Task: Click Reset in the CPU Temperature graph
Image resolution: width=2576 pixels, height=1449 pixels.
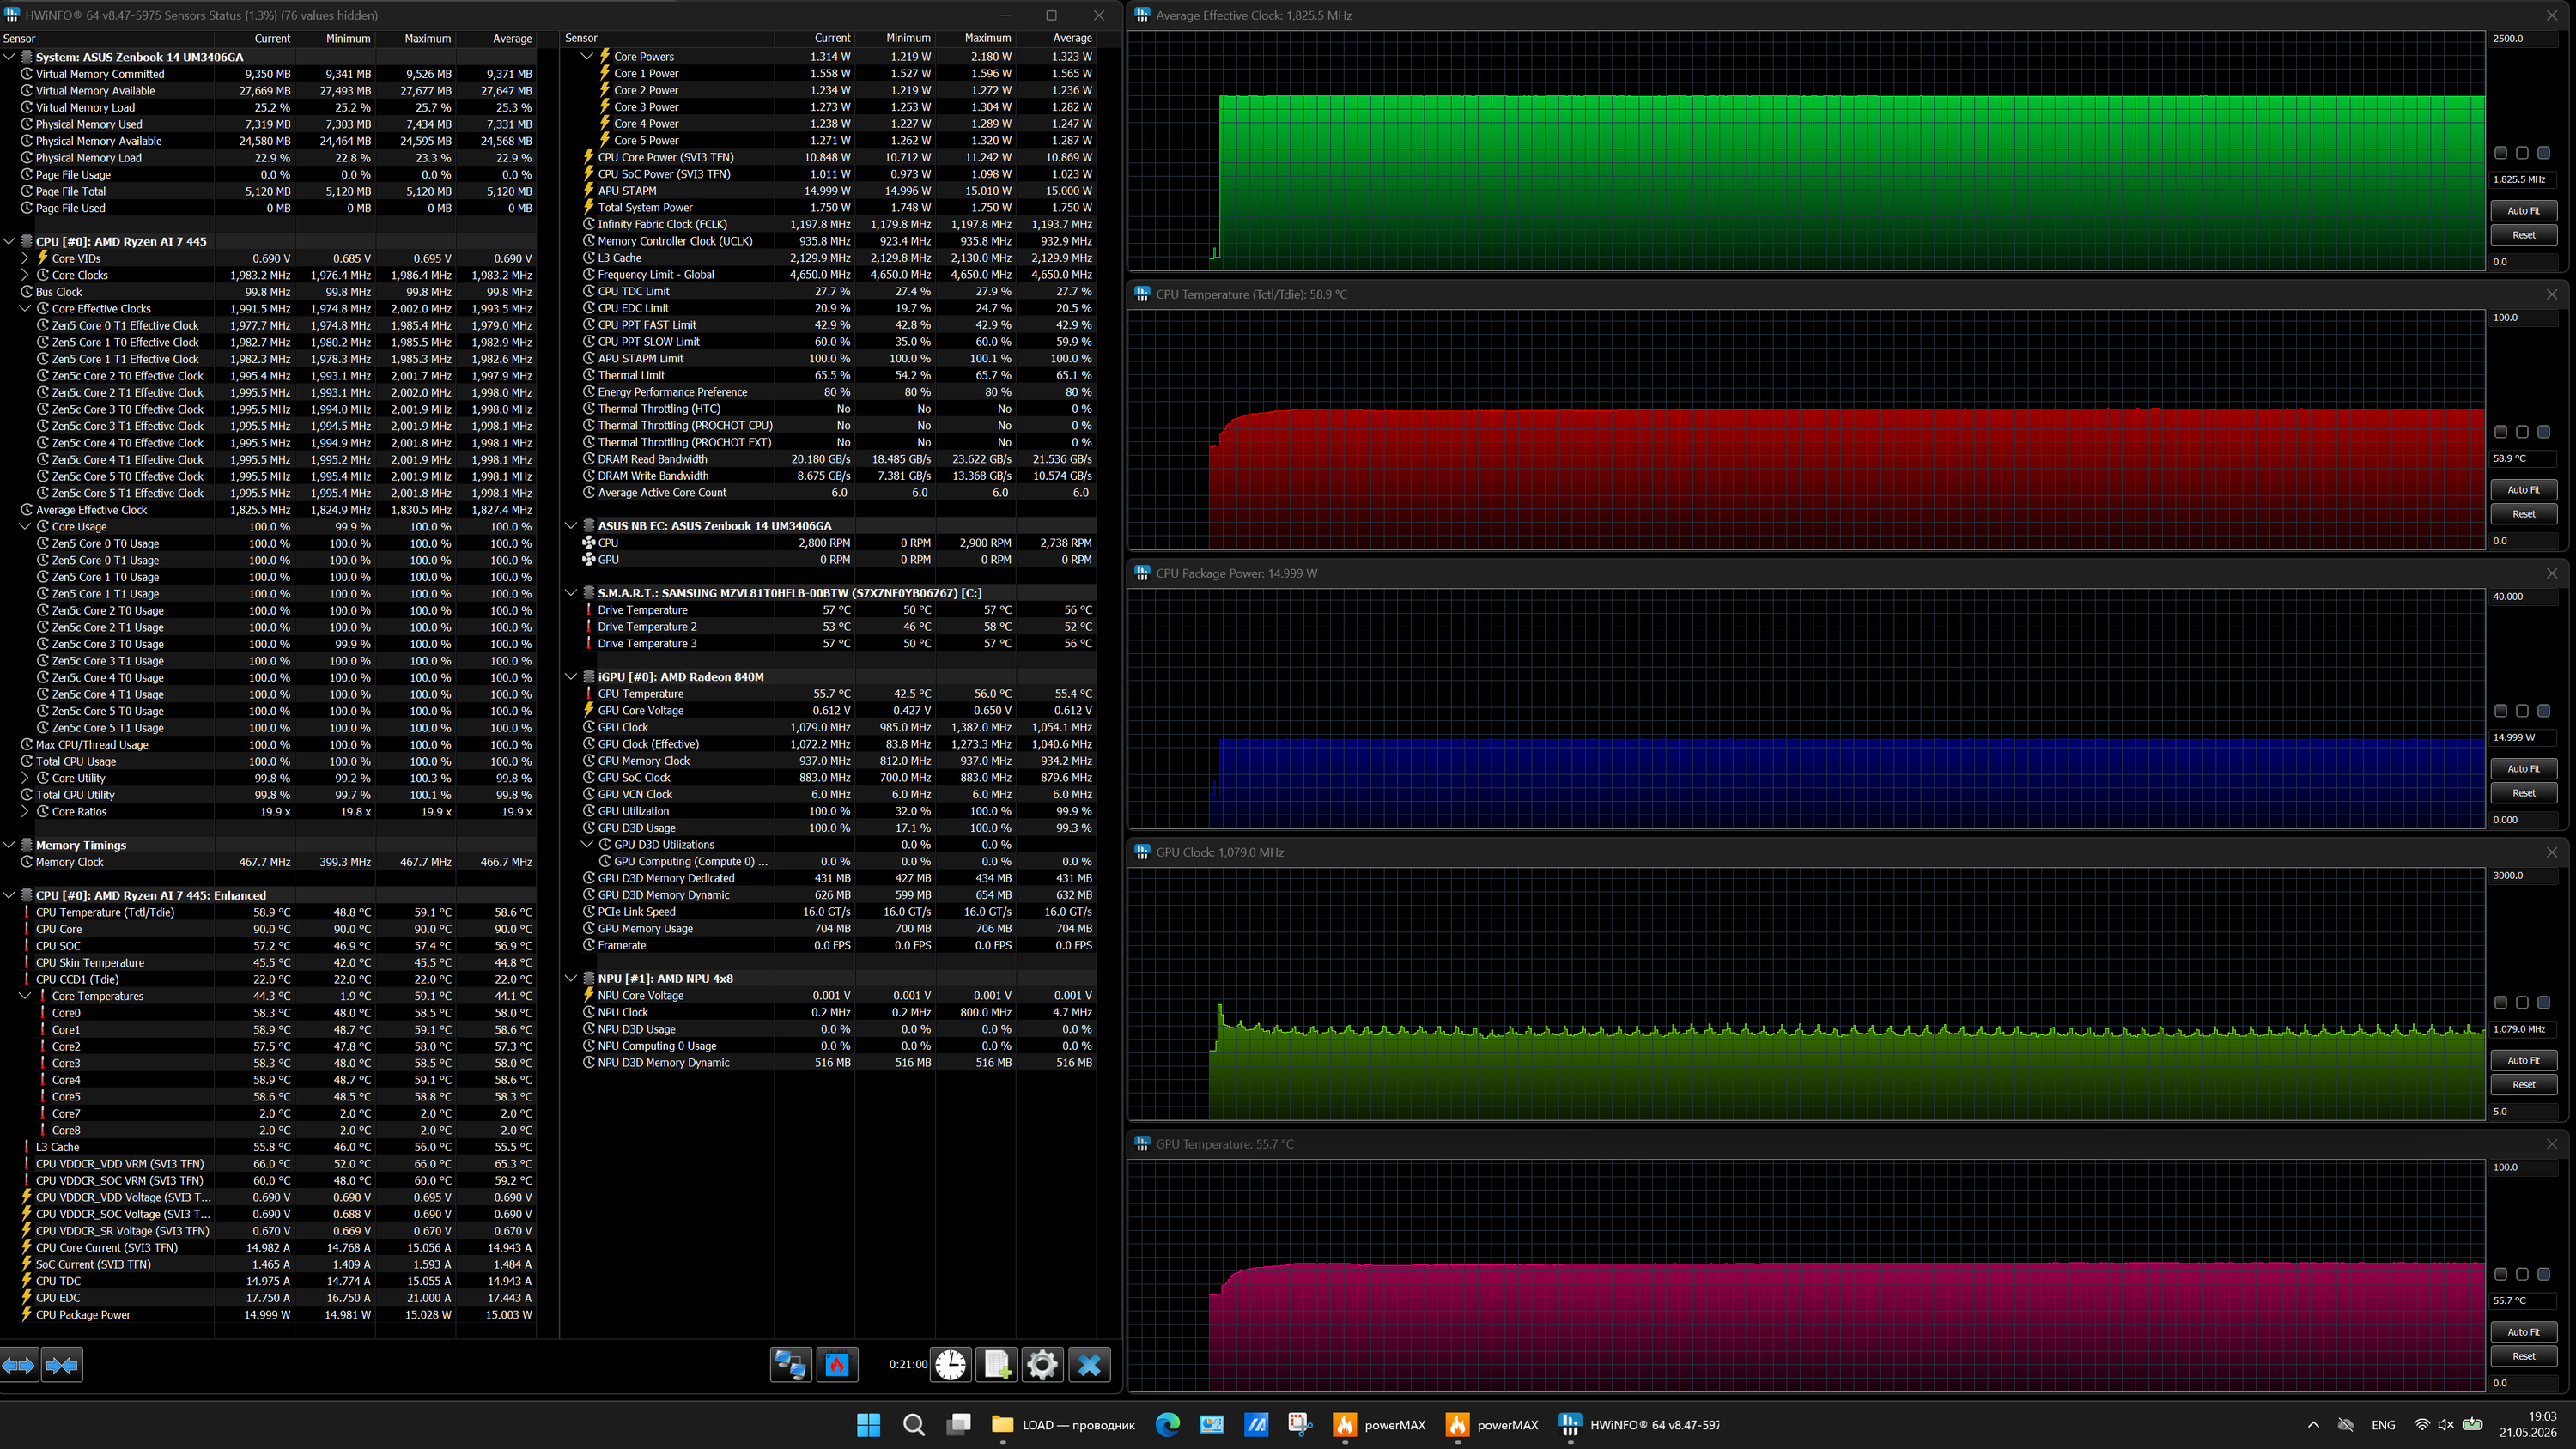Action: pyautogui.click(x=2523, y=514)
